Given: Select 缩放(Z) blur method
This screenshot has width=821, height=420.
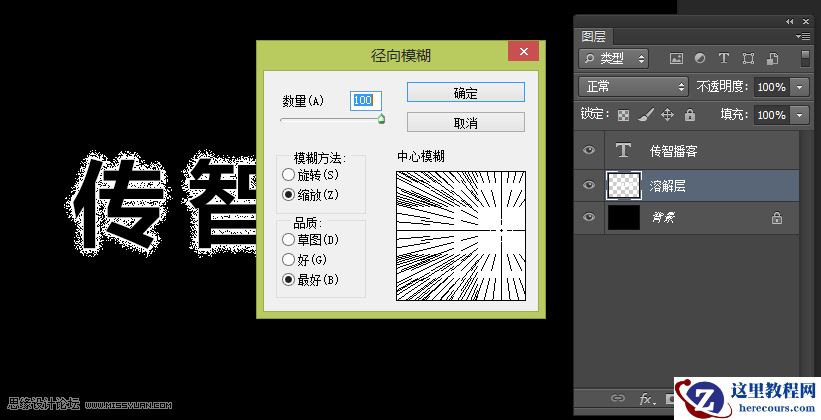Looking at the screenshot, I should pos(310,195).
